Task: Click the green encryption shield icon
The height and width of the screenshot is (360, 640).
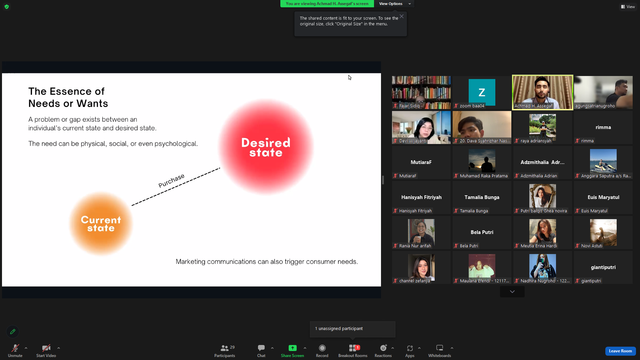Action: pos(7,7)
